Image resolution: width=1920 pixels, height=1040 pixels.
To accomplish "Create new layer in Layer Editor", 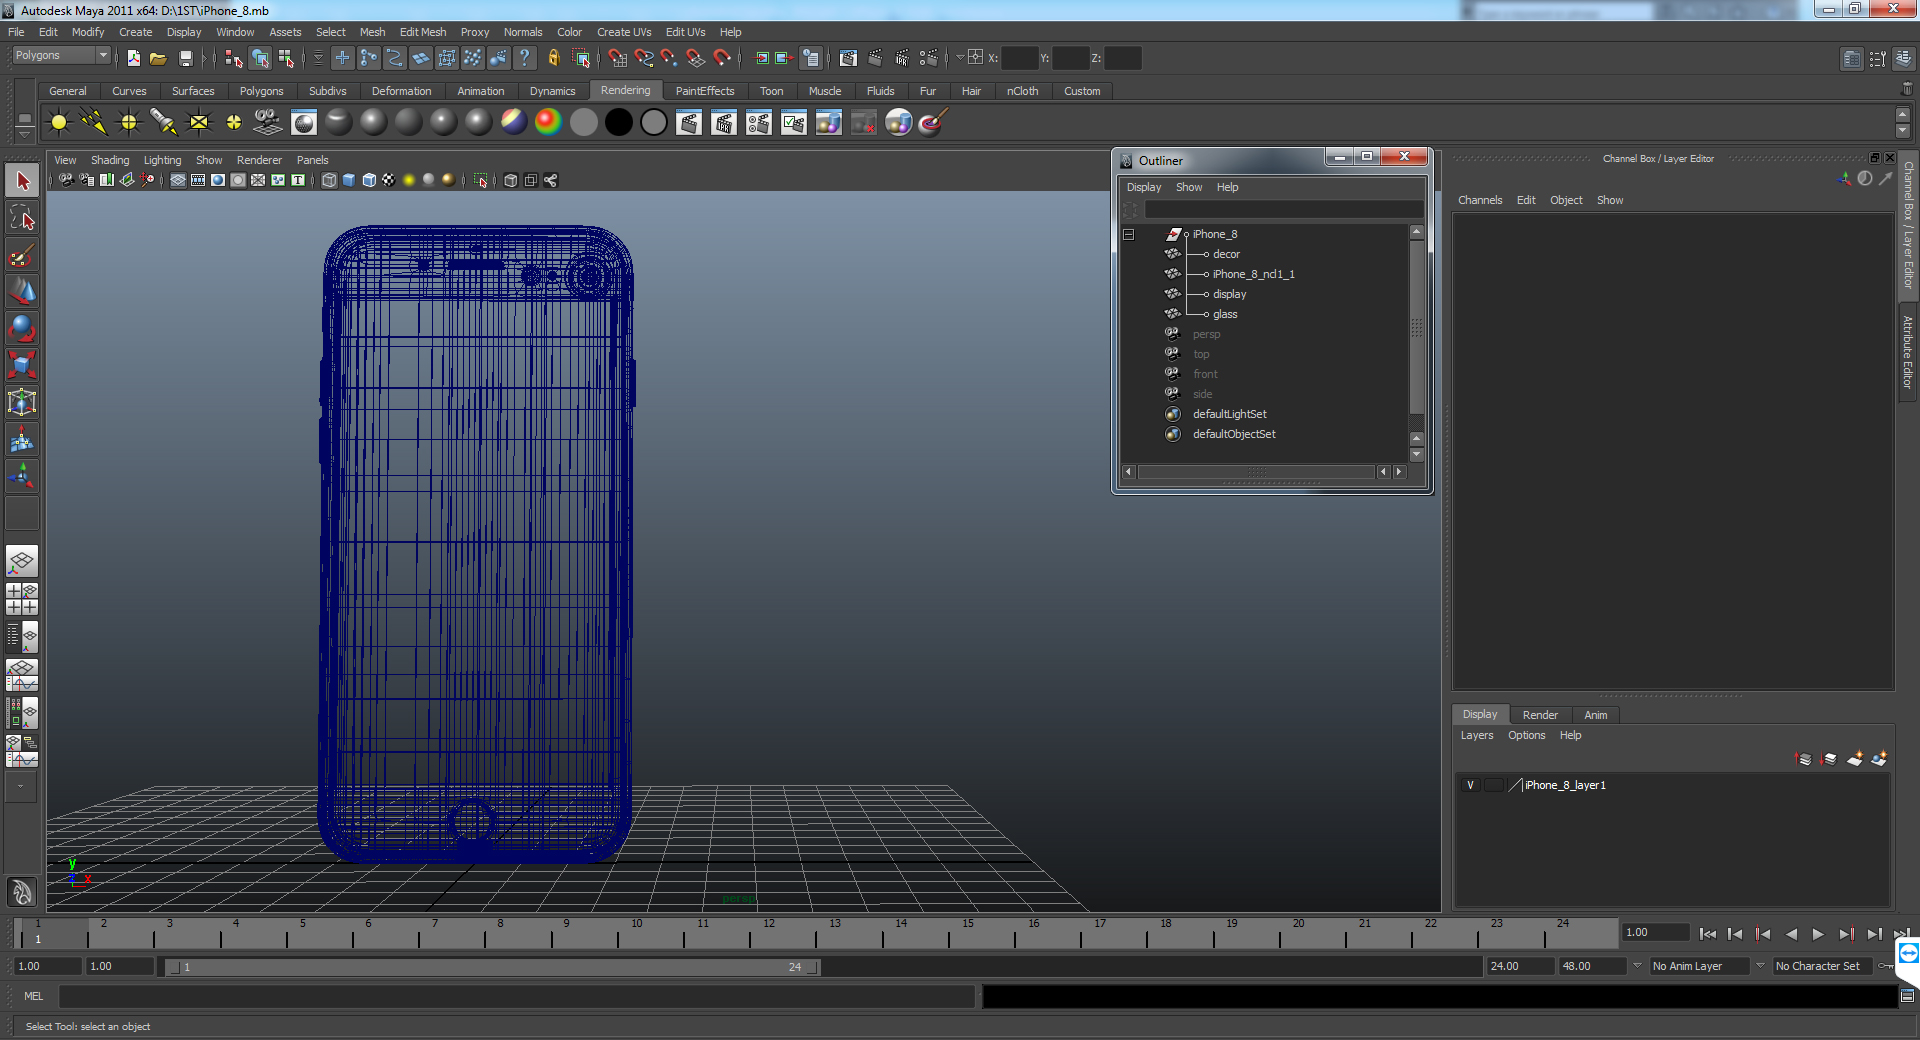I will 1855,759.
